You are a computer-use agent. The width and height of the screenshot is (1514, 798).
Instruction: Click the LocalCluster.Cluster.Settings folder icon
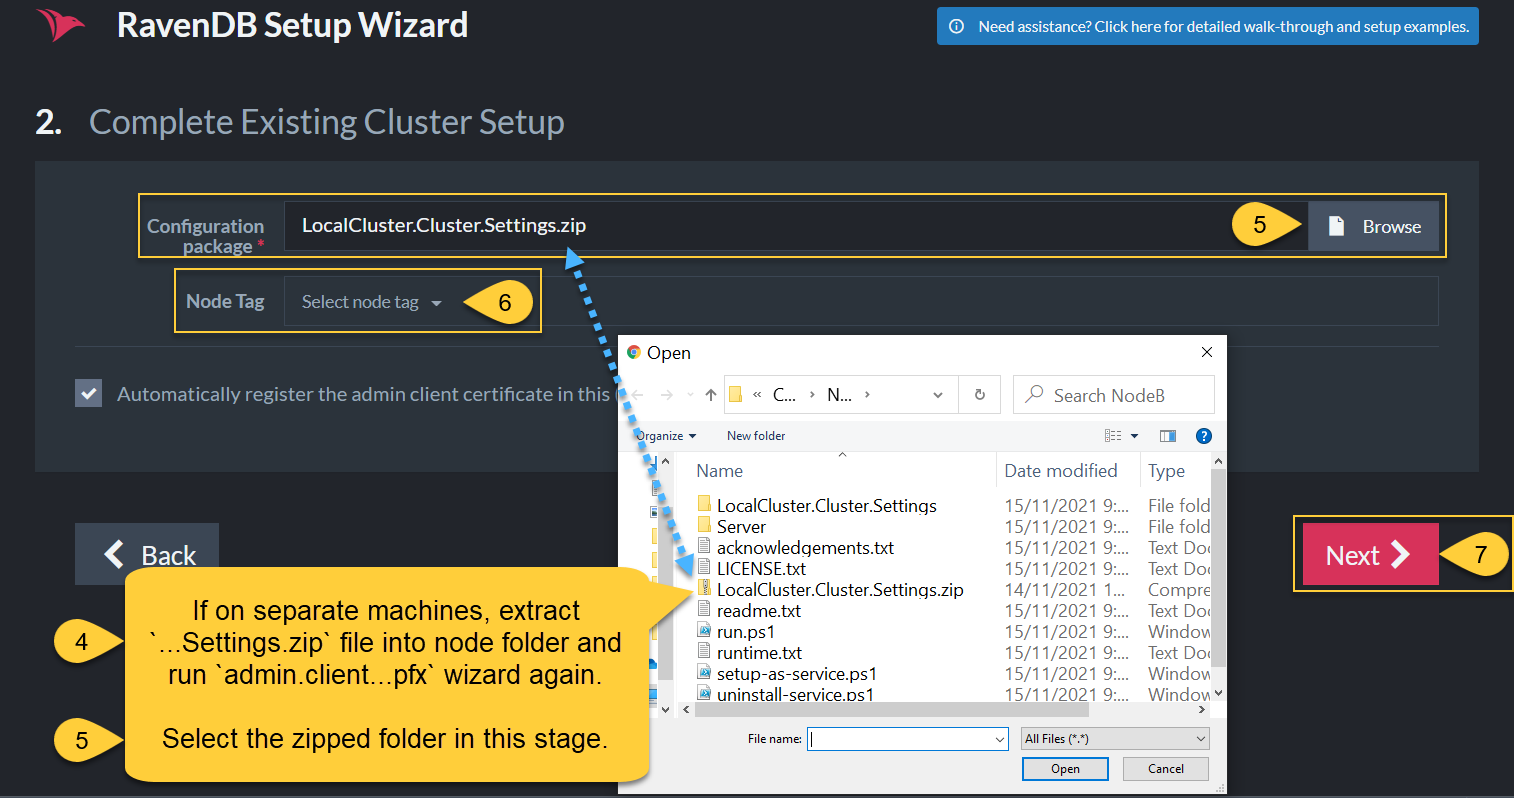pyautogui.click(x=704, y=504)
